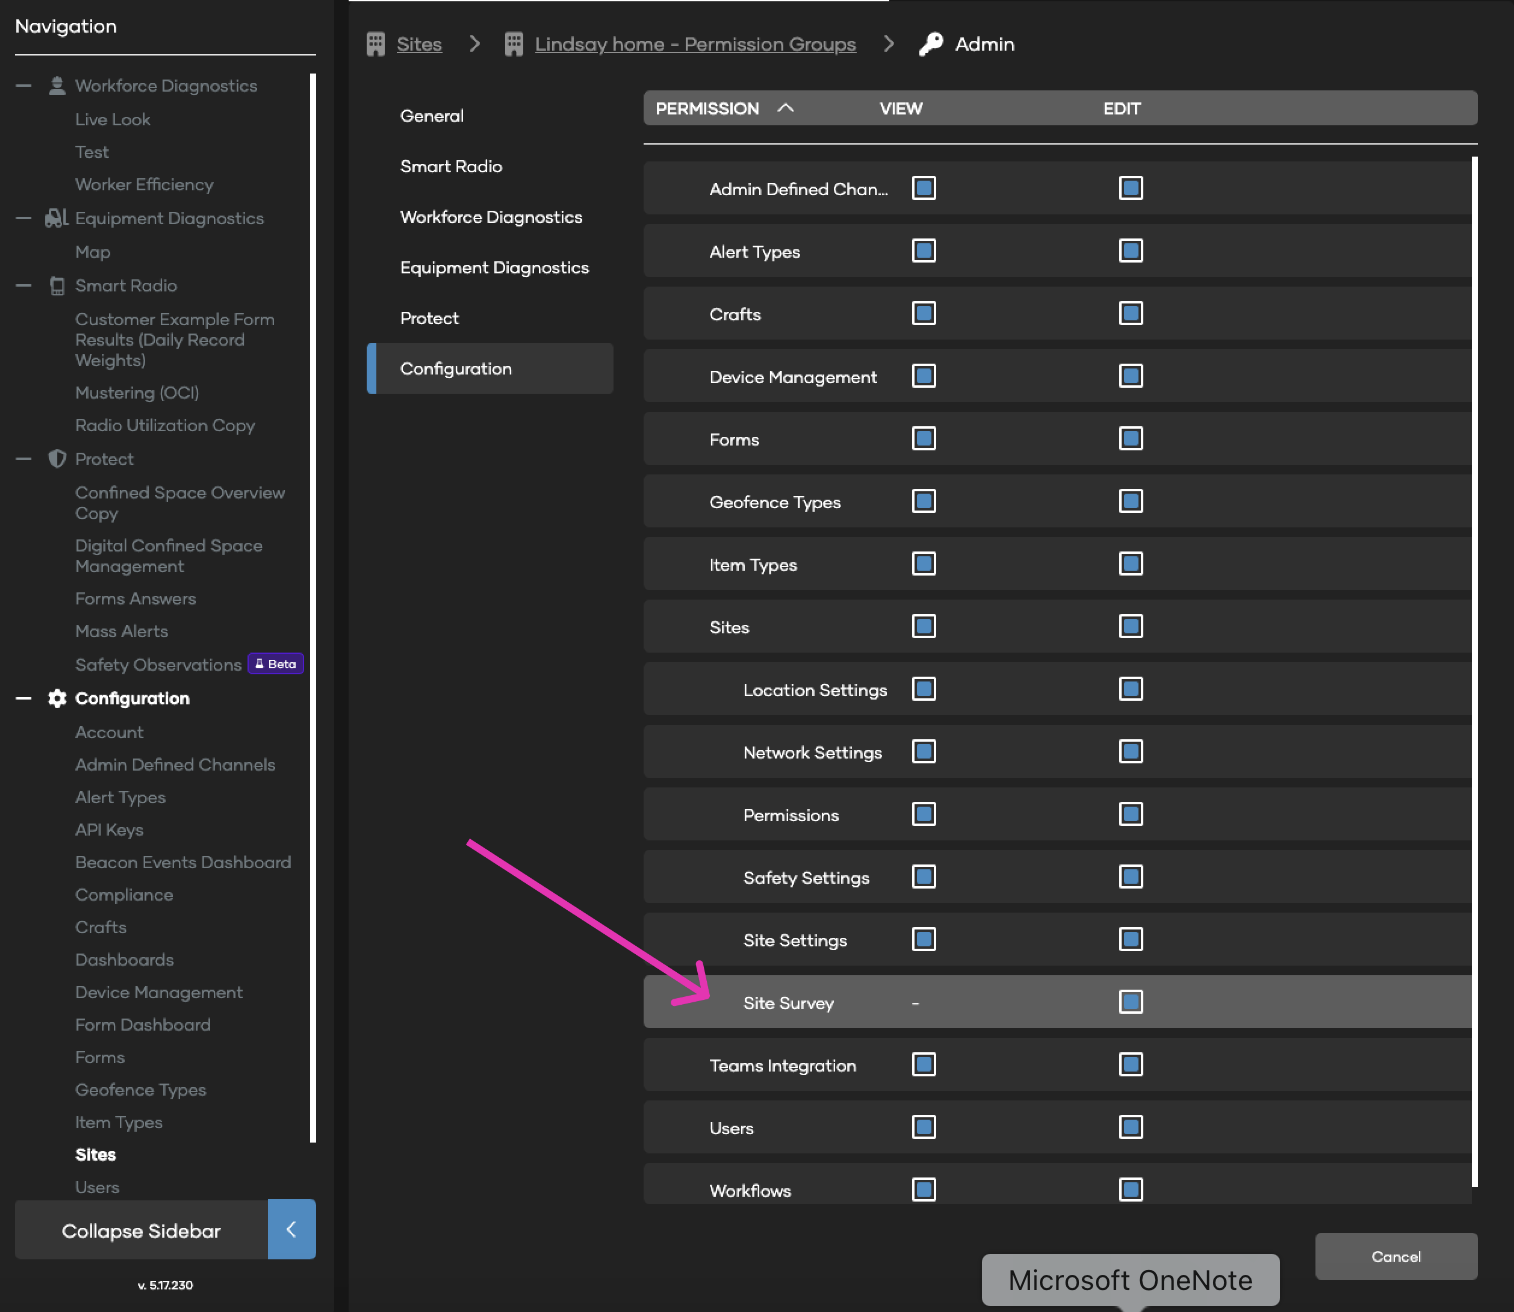
Task: Toggle View checkbox for Admin Defined Channels
Action: (x=924, y=188)
